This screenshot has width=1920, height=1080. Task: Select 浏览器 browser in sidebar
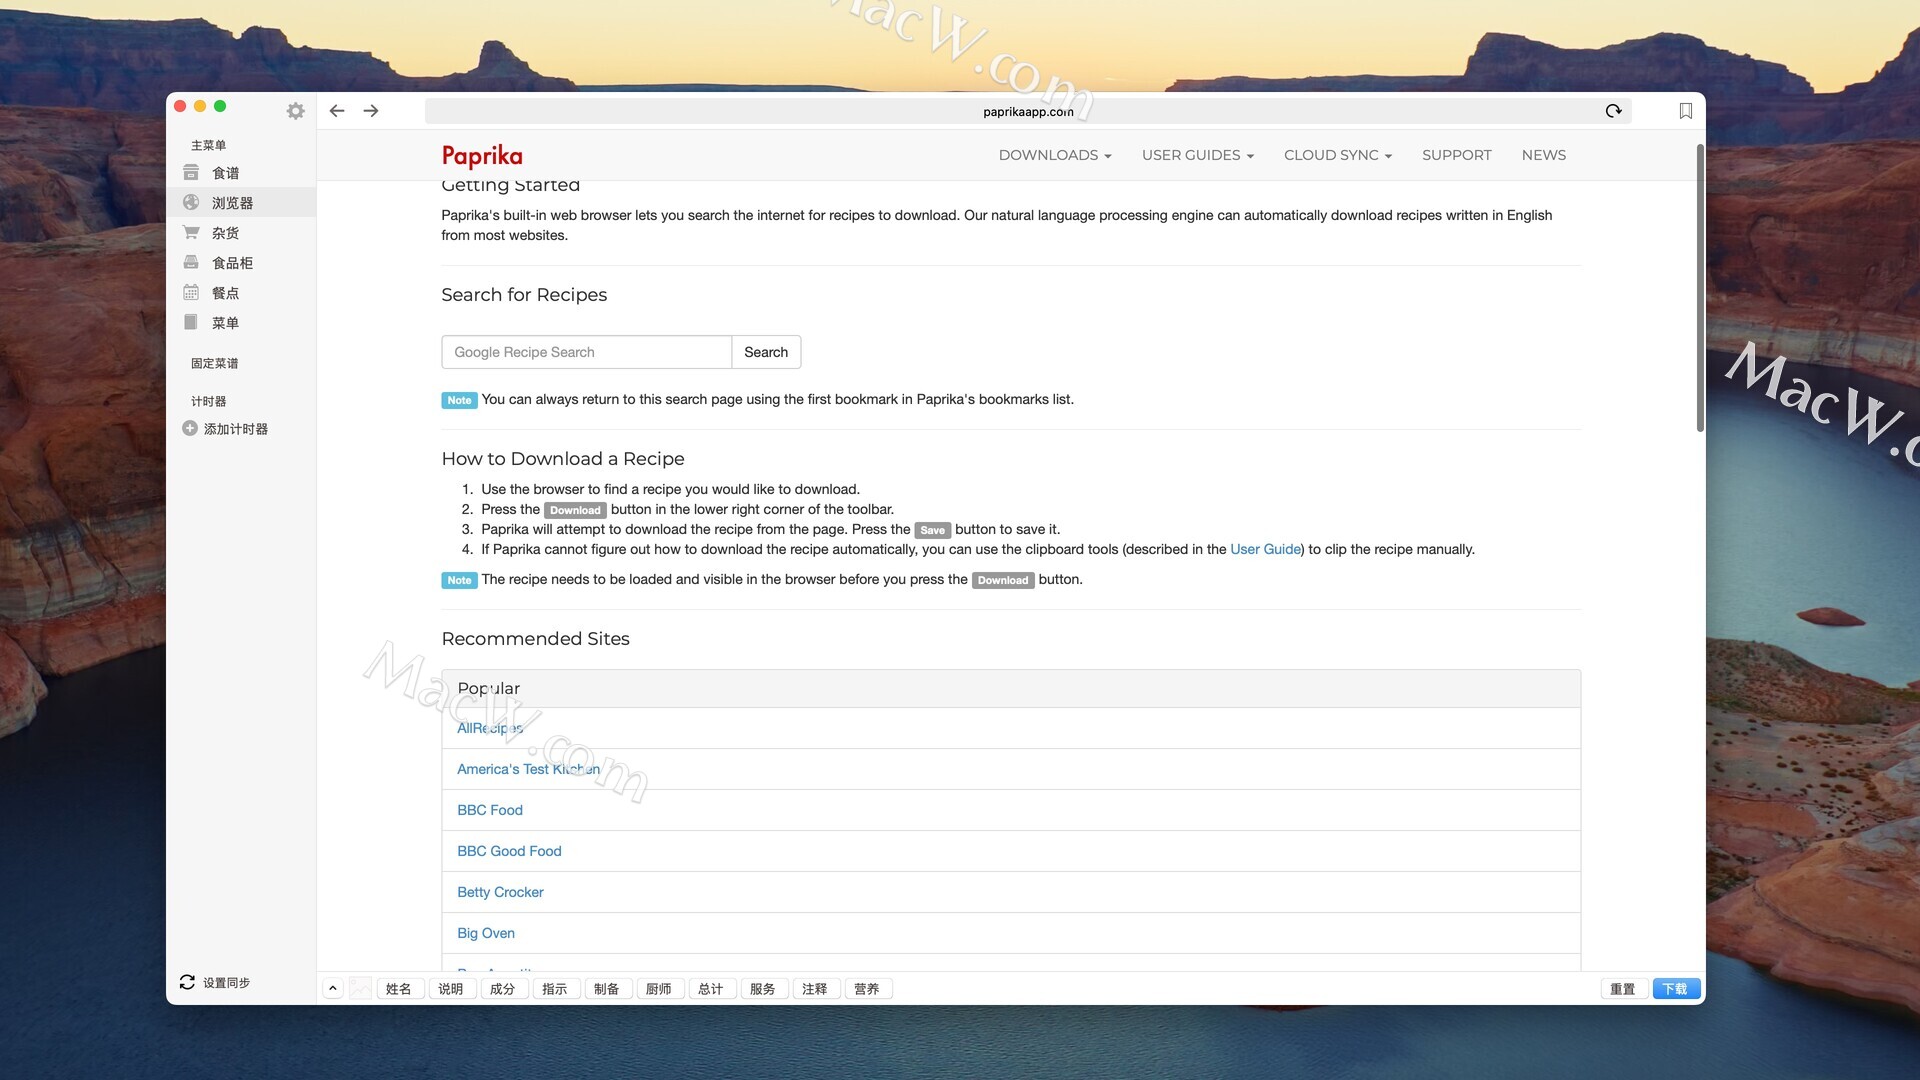(241, 203)
